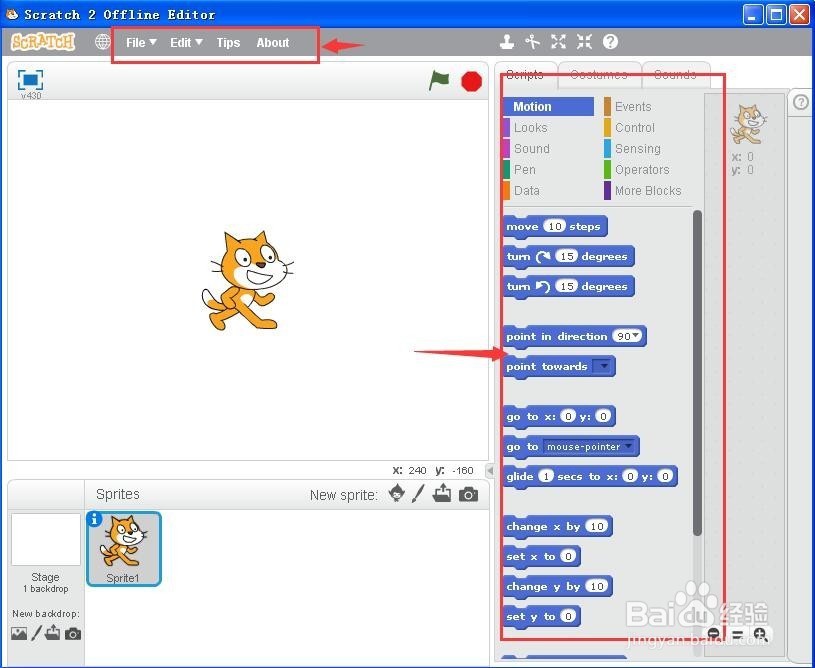Select the Shrink sprite tool
This screenshot has width=815, height=668.
click(584, 42)
